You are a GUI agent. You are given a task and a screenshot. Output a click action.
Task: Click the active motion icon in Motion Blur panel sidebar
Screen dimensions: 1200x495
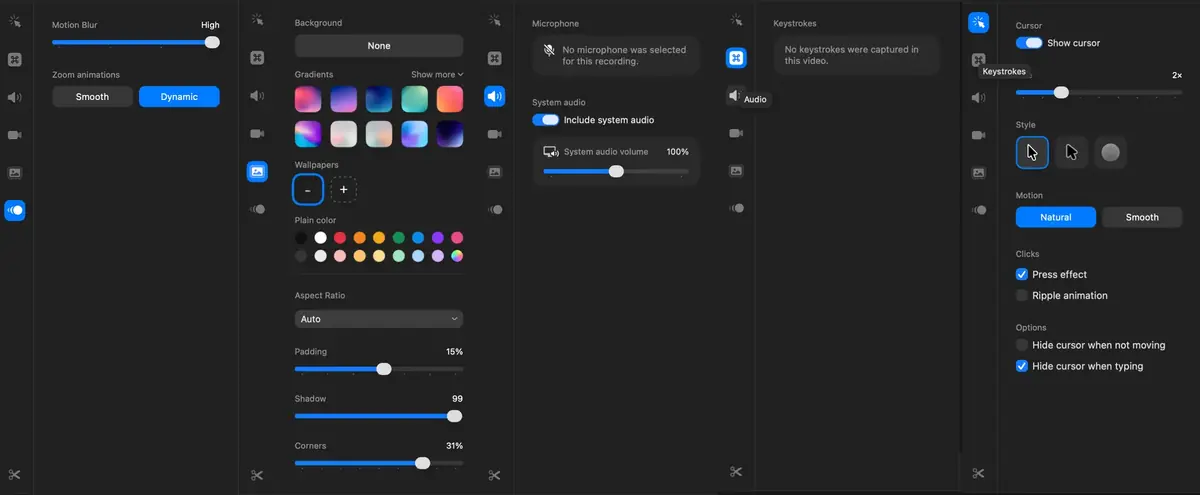(x=15, y=210)
